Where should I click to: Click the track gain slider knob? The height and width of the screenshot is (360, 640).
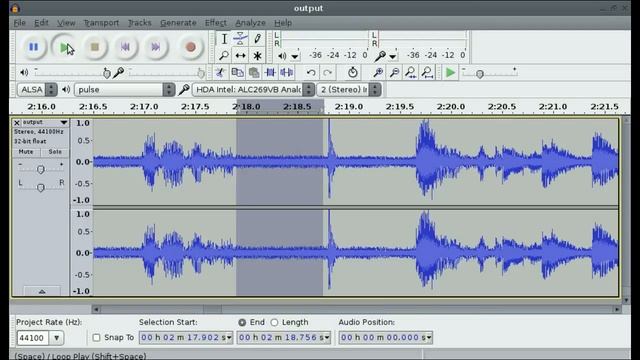40,169
